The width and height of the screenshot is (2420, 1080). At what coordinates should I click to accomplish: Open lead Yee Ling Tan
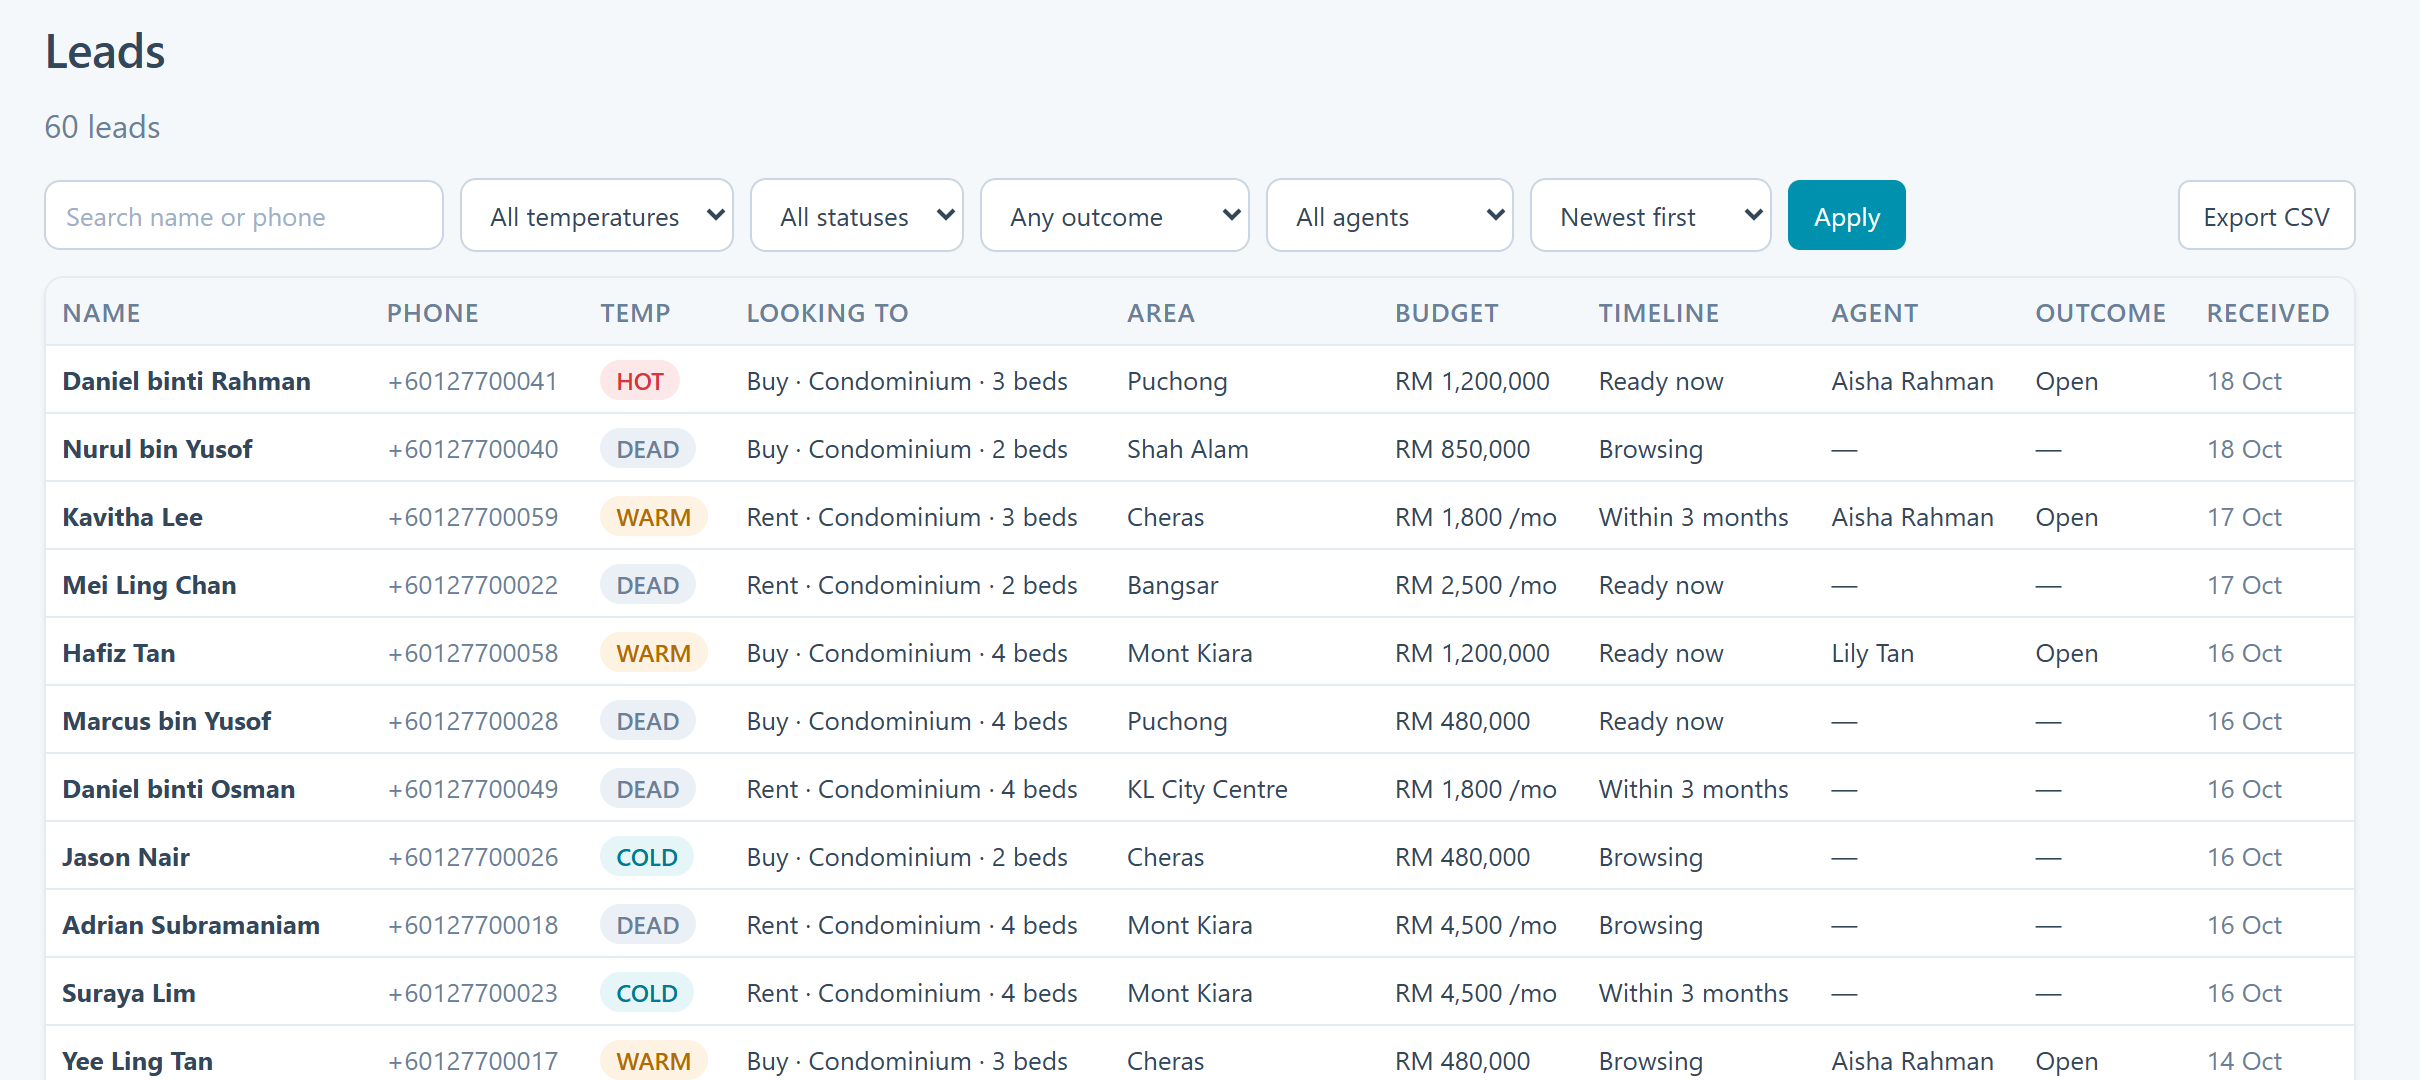coord(137,1061)
